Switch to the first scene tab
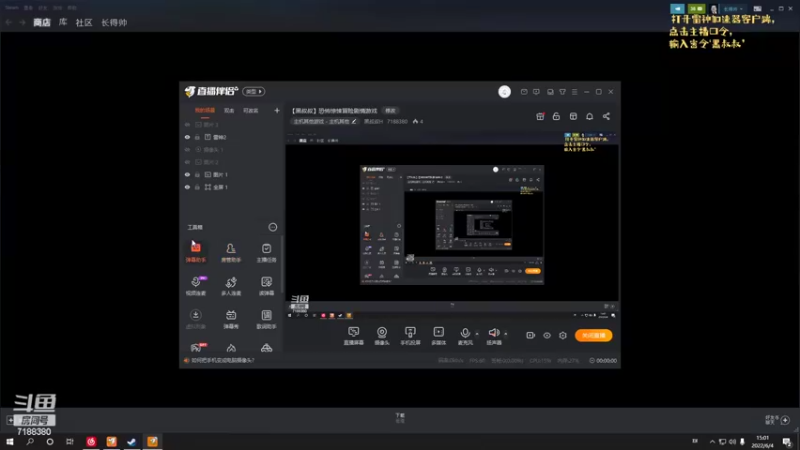 click(x=205, y=111)
